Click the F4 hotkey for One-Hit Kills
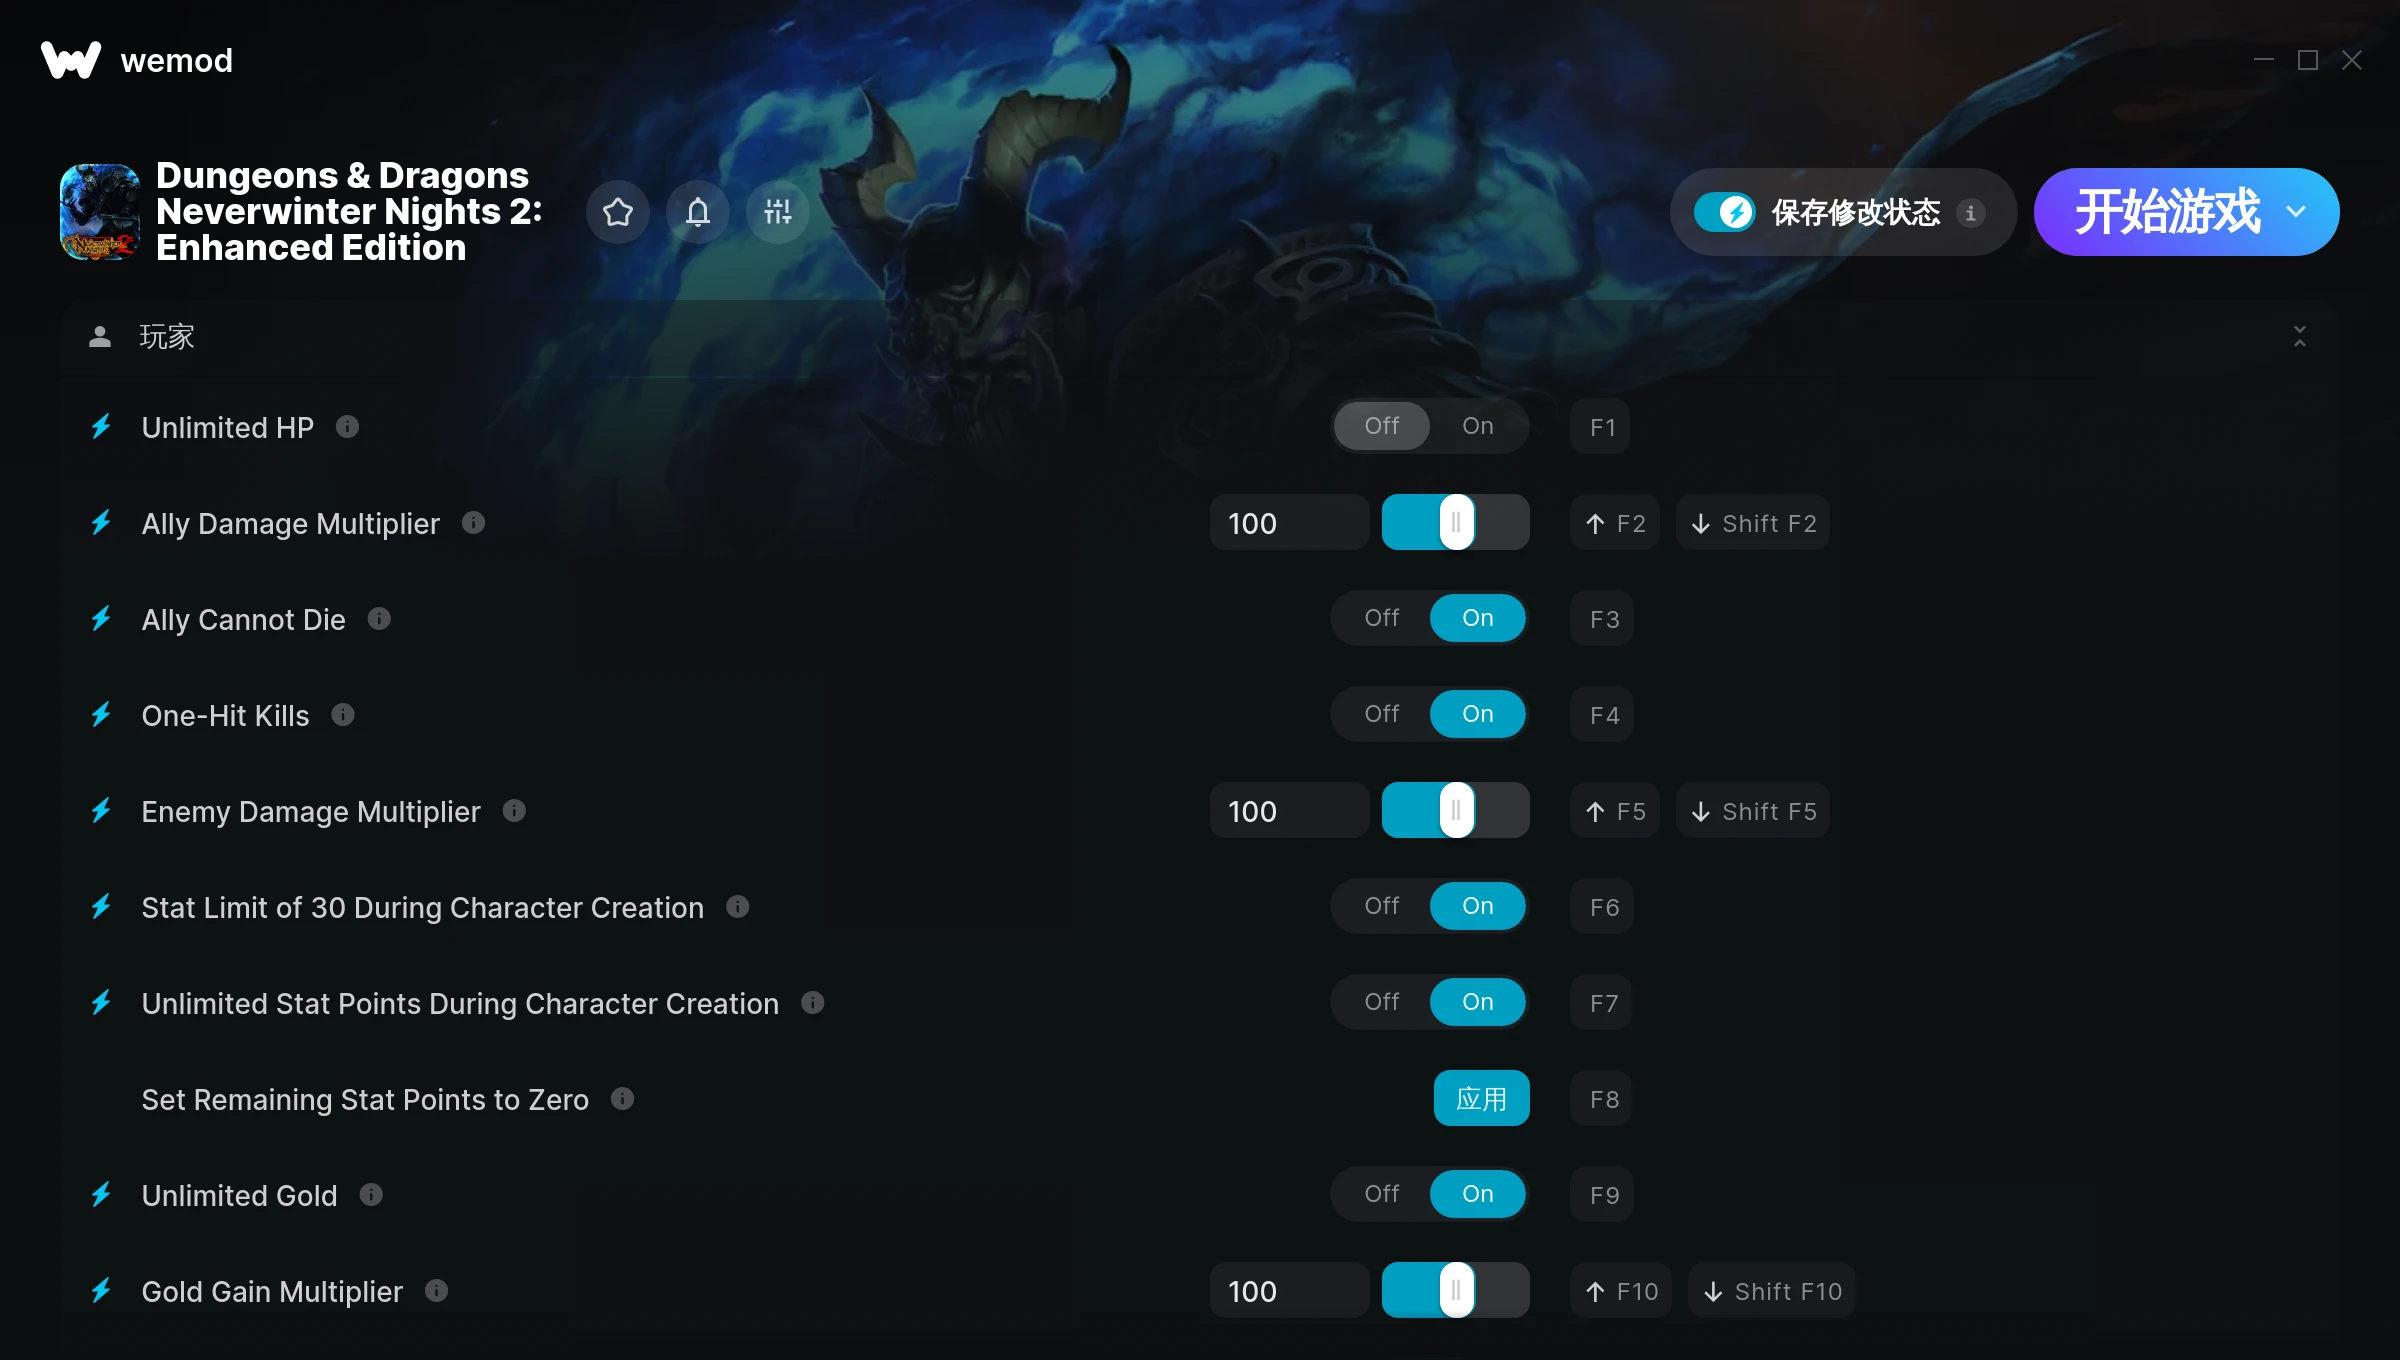Image resolution: width=2400 pixels, height=1360 pixels. (1603, 715)
